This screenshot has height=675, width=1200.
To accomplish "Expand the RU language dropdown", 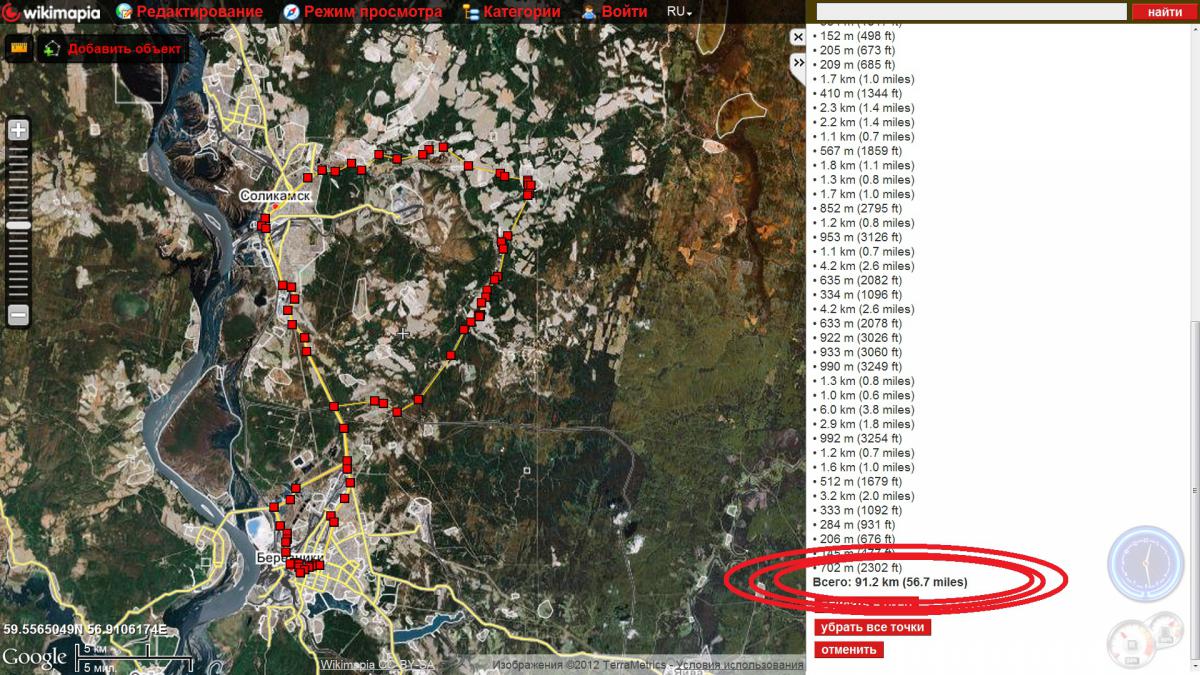I will (x=680, y=12).
